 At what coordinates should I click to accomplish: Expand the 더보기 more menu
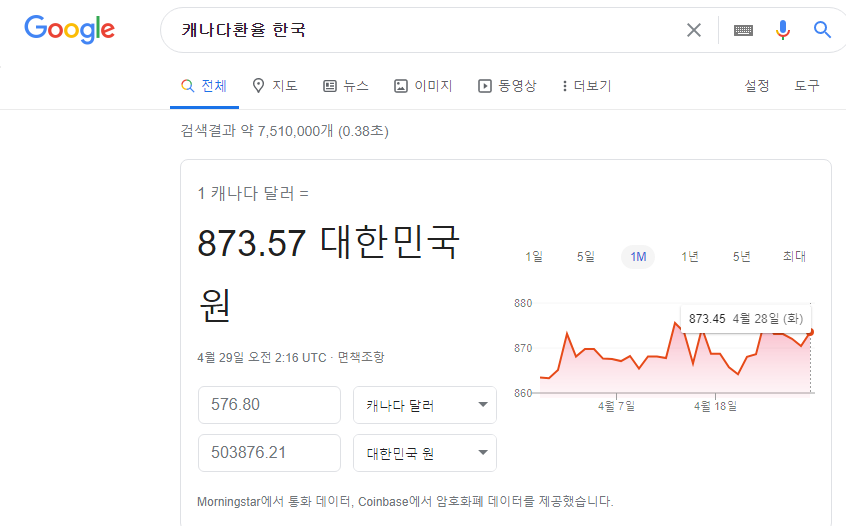pyautogui.click(x=586, y=86)
